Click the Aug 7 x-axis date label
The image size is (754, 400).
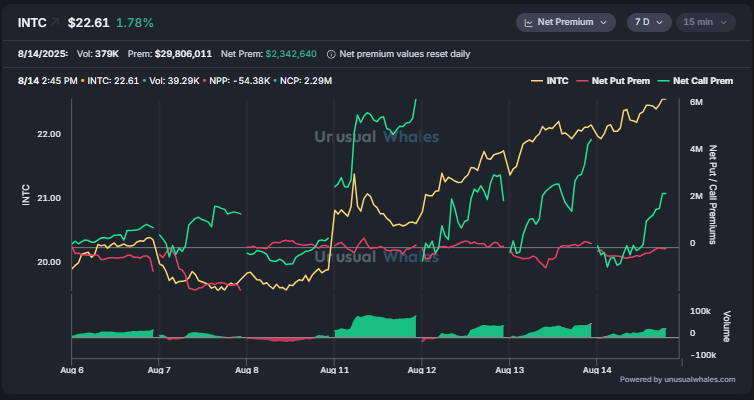159,370
